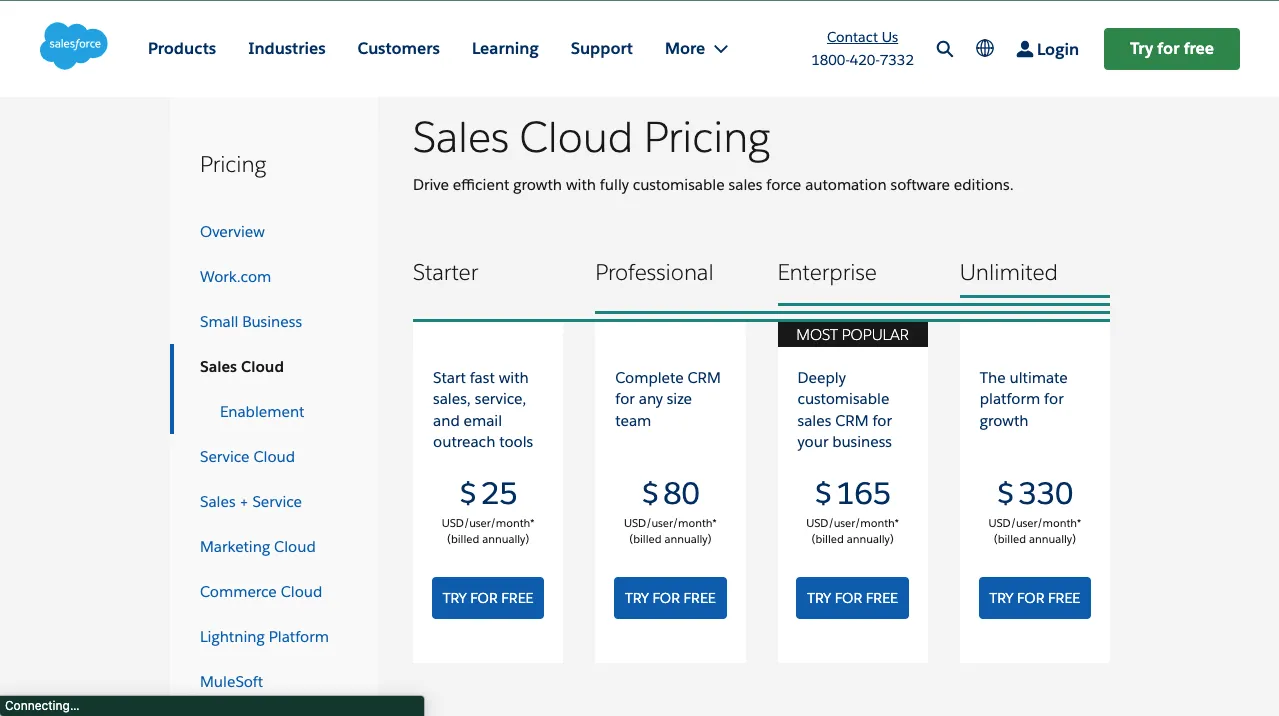Click the 'Drive efficient growth' subtitle text

[x=713, y=185]
